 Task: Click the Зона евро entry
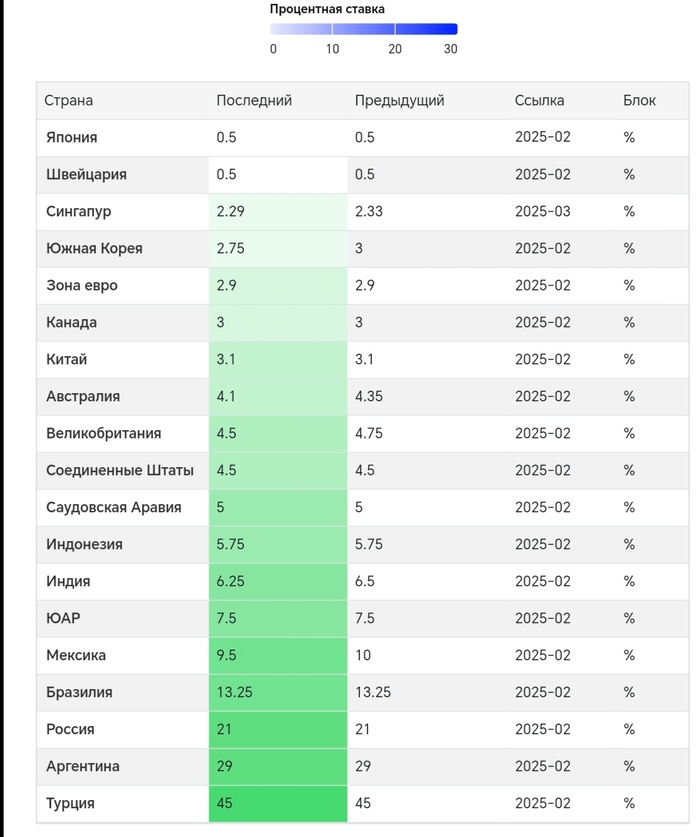tap(82, 285)
